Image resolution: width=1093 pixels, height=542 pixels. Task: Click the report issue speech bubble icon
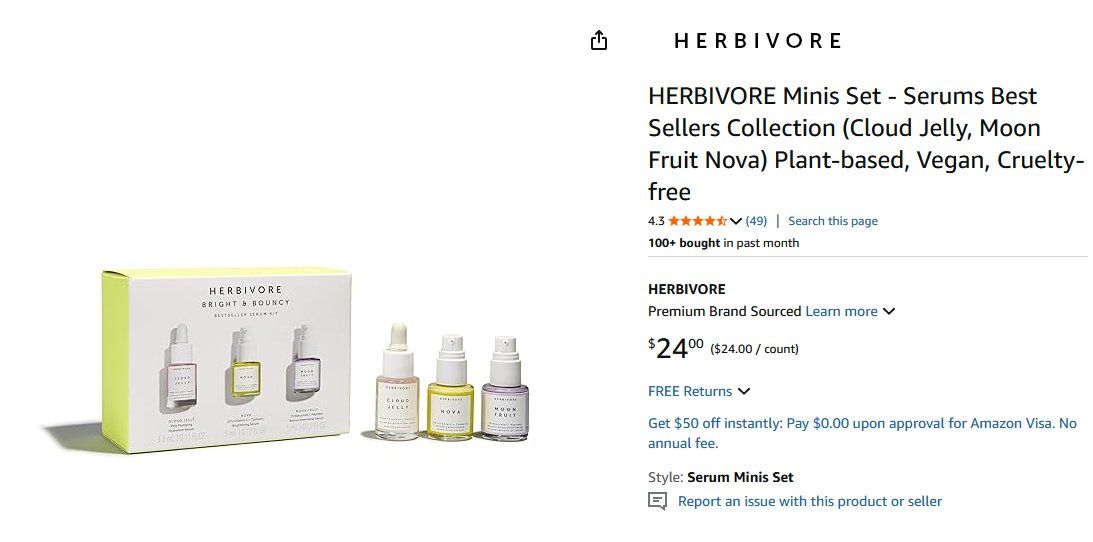point(657,501)
